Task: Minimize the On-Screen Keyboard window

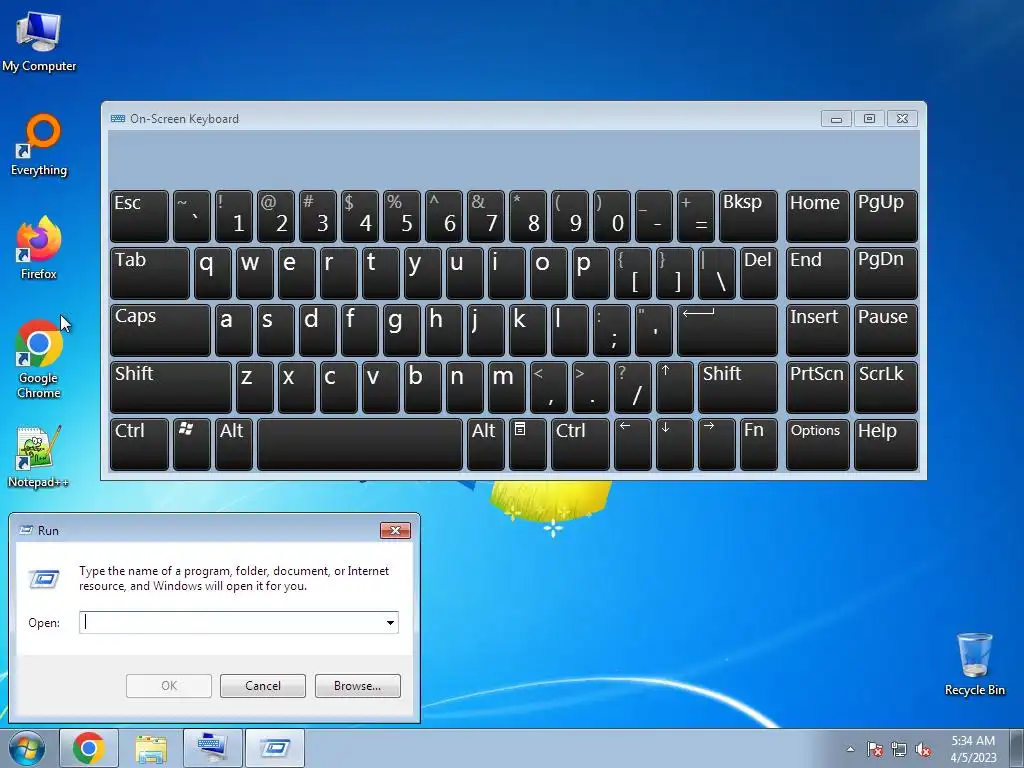Action: coord(836,119)
